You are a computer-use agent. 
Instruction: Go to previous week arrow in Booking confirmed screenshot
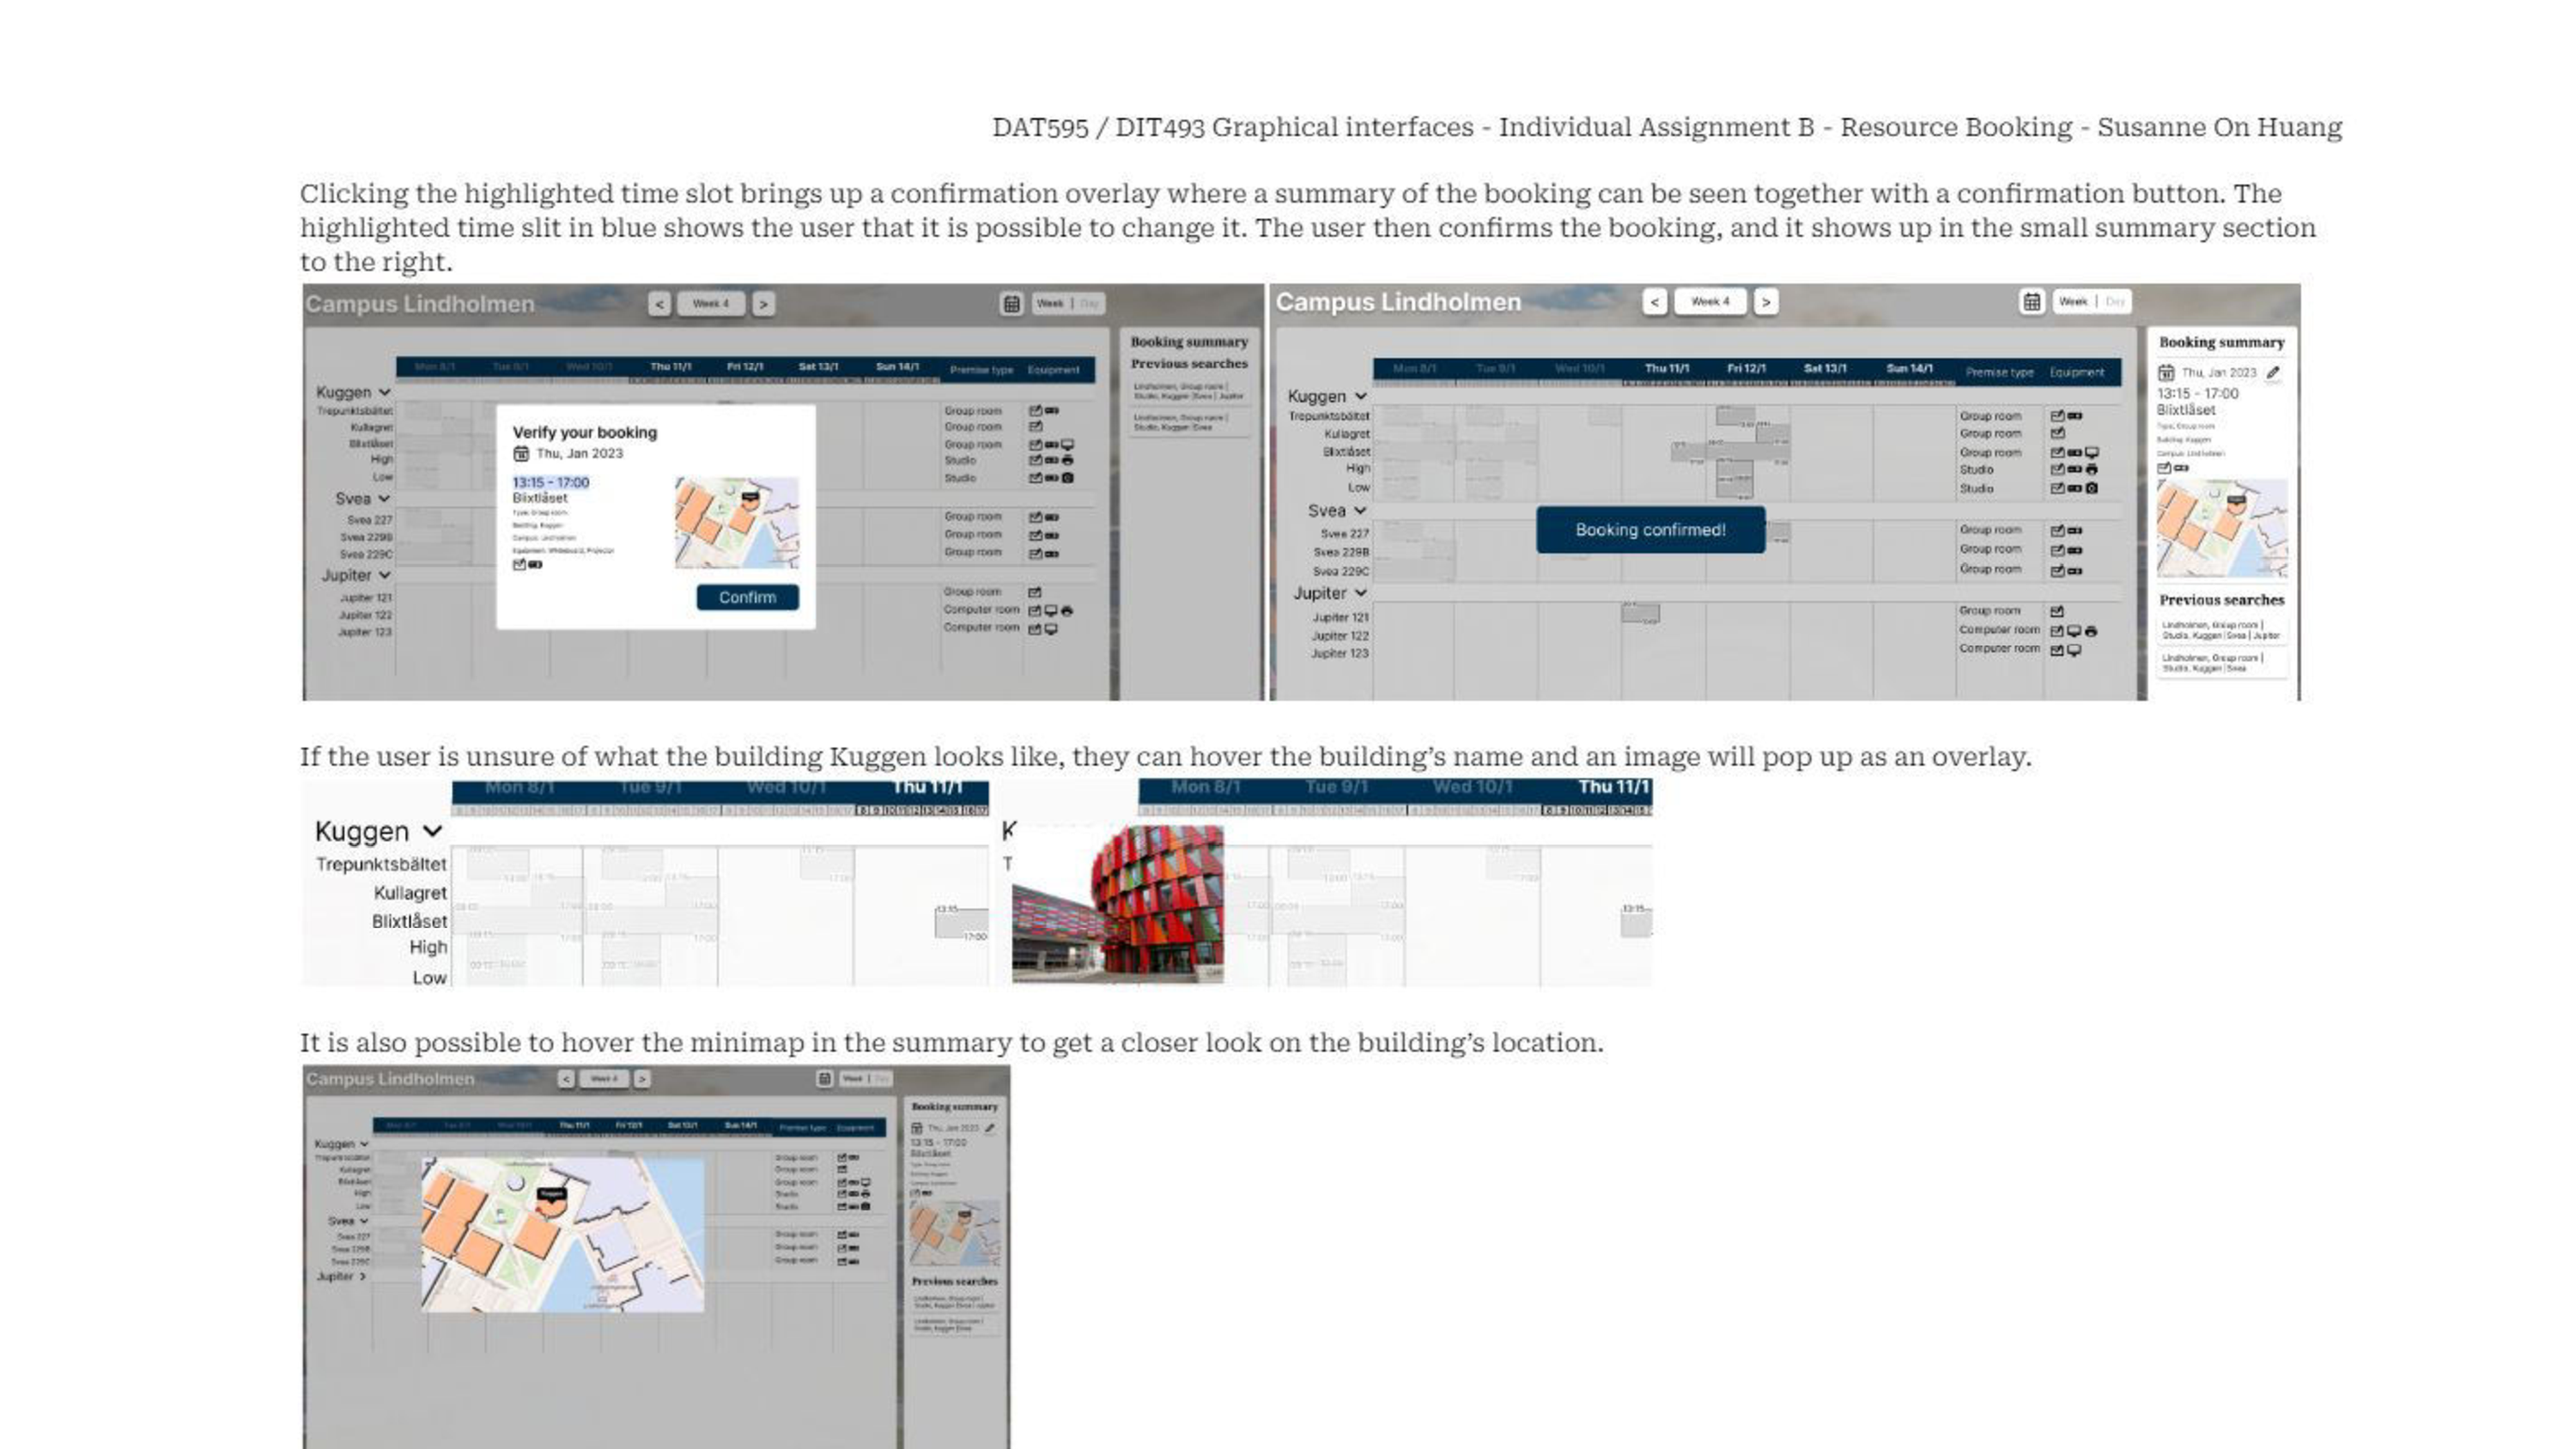1654,301
